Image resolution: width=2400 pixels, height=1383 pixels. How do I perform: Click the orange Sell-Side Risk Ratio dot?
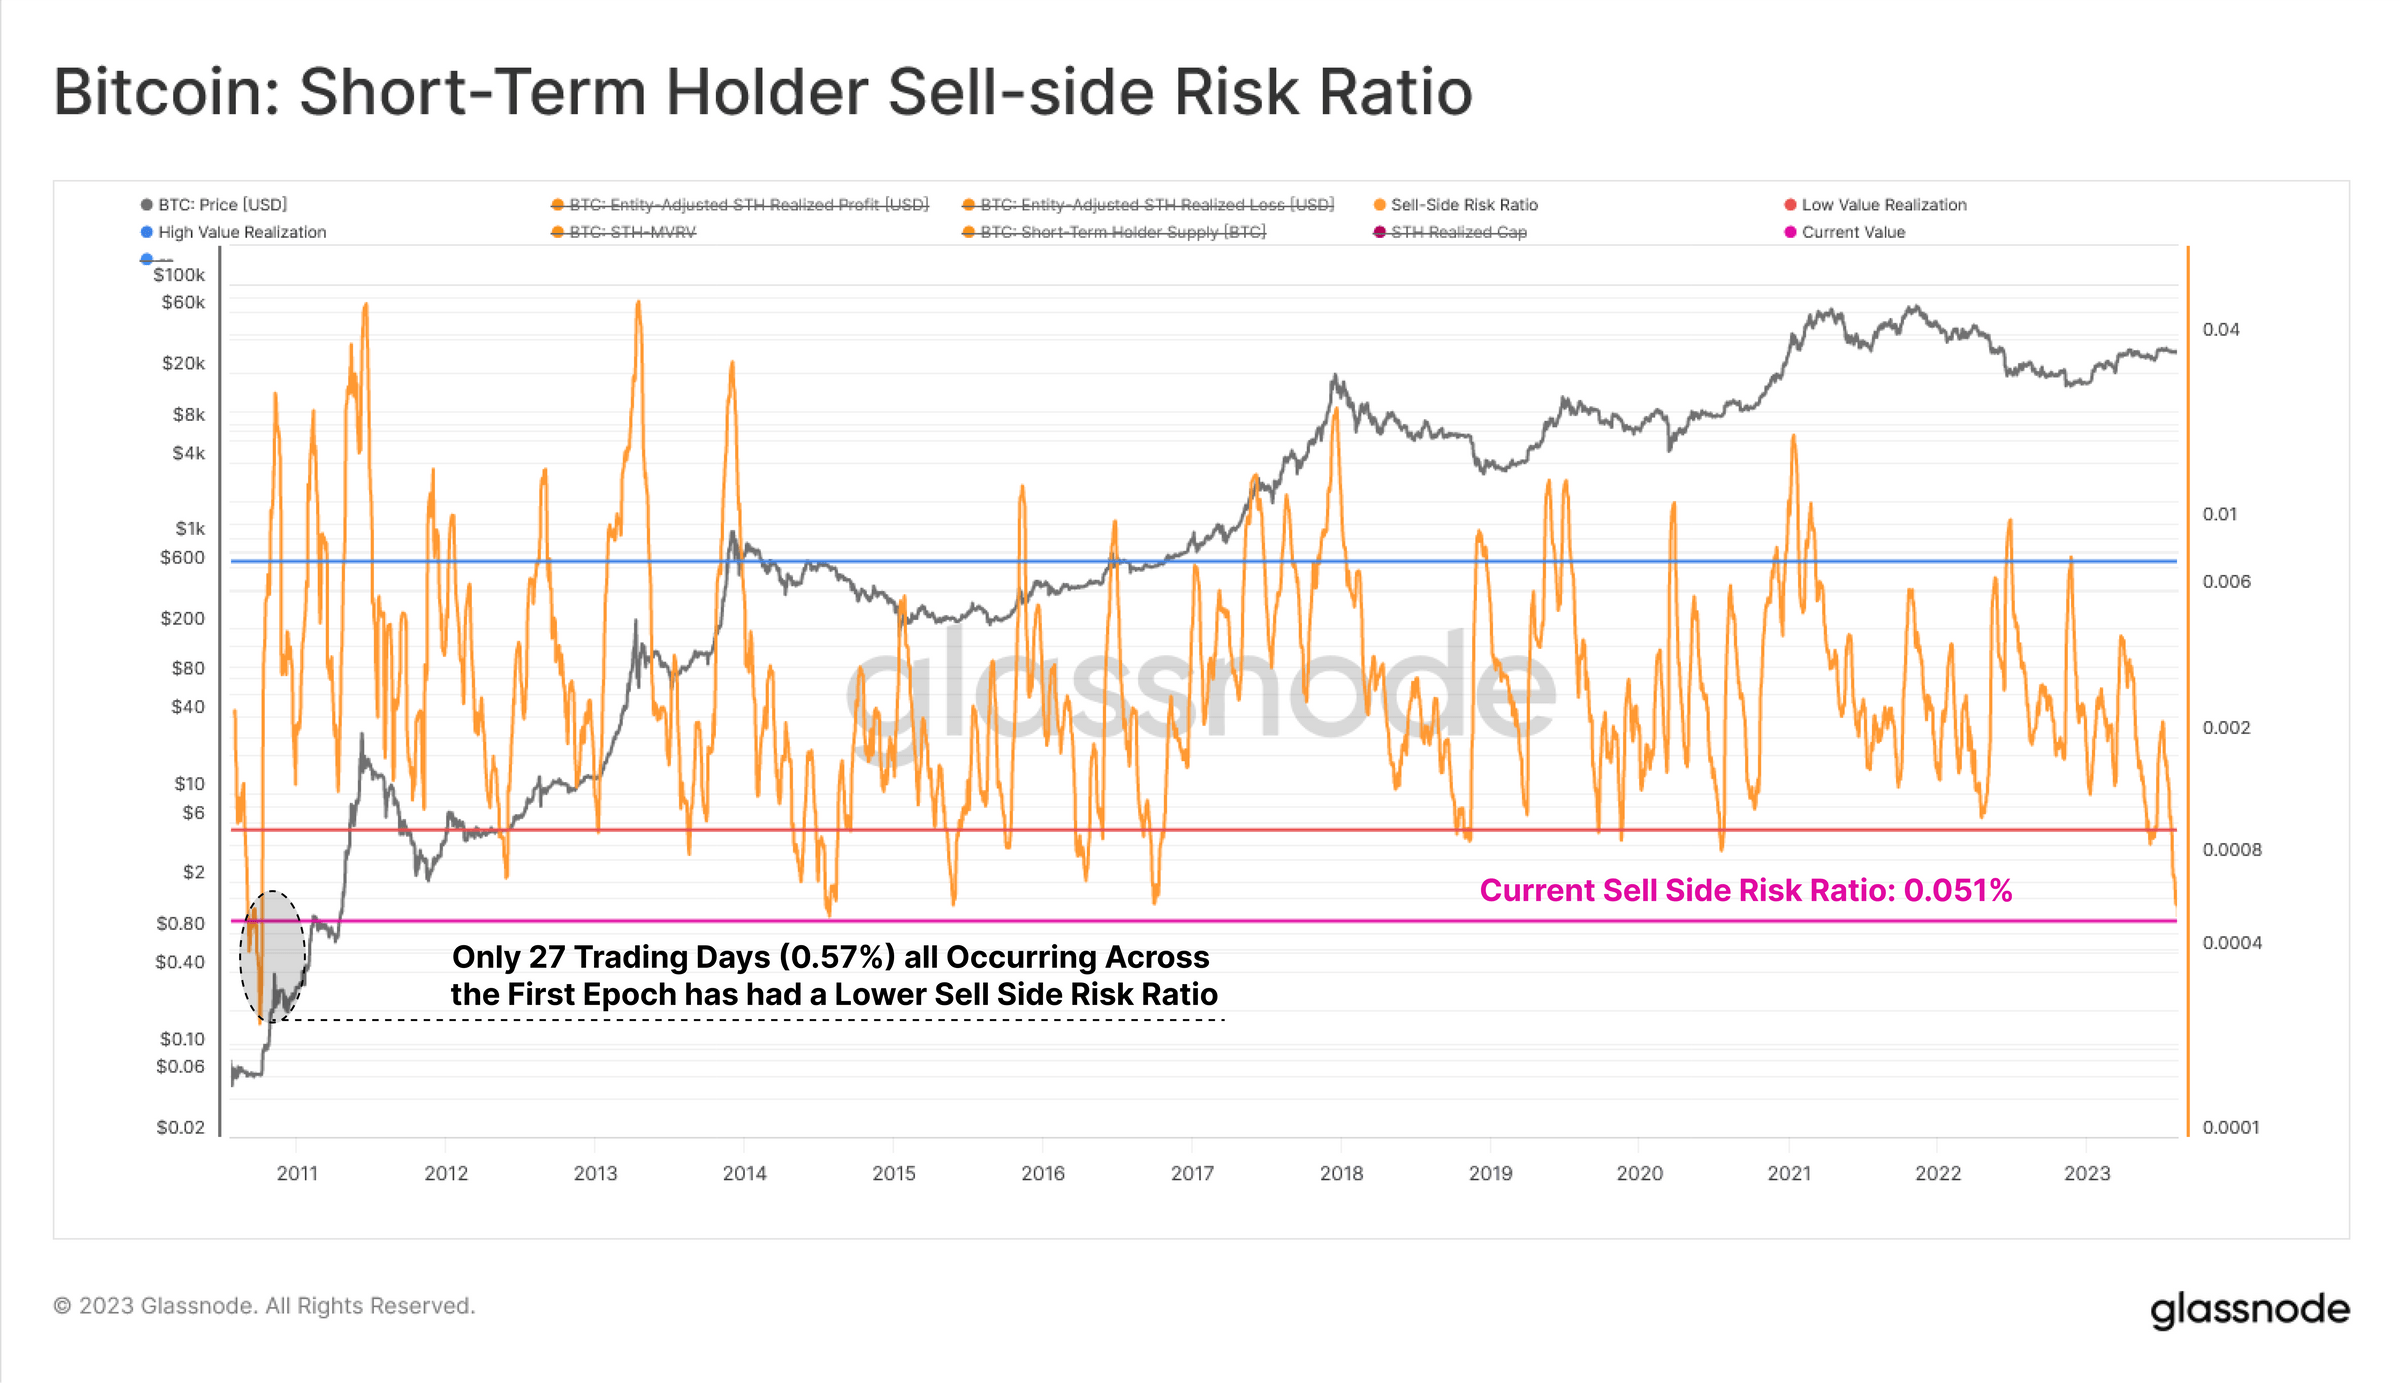pyautogui.click(x=1380, y=205)
